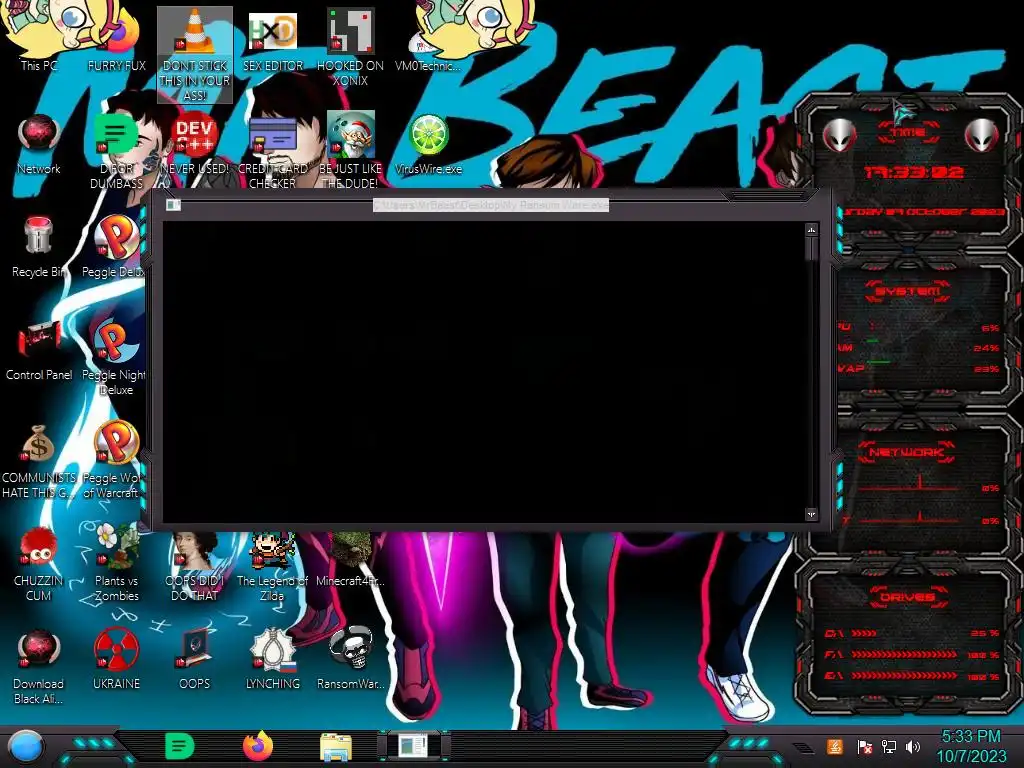
Task: Click the console scrollbar up arrow
Action: (811, 230)
